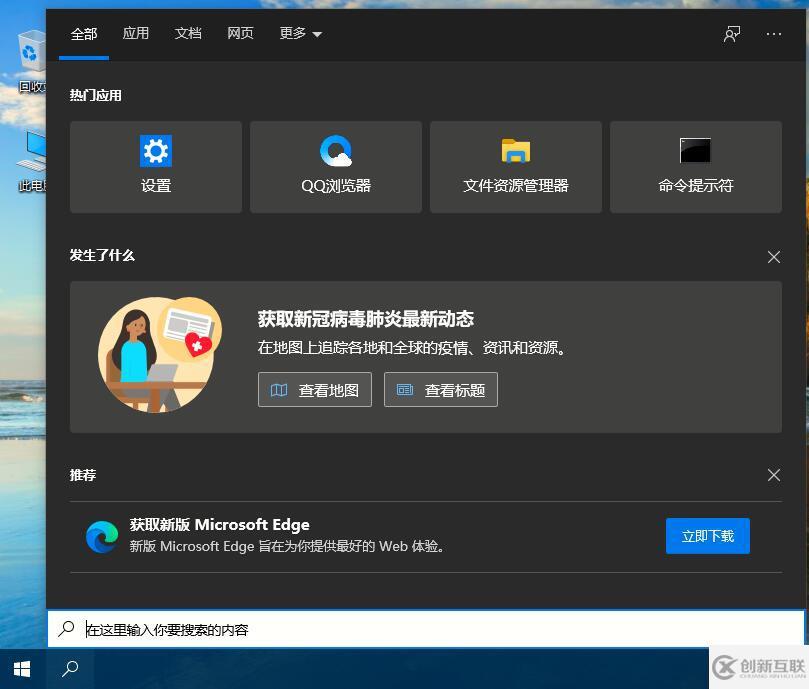This screenshot has height=689, width=809.
Task: Click the magnifier icon in search box
Action: (66, 629)
